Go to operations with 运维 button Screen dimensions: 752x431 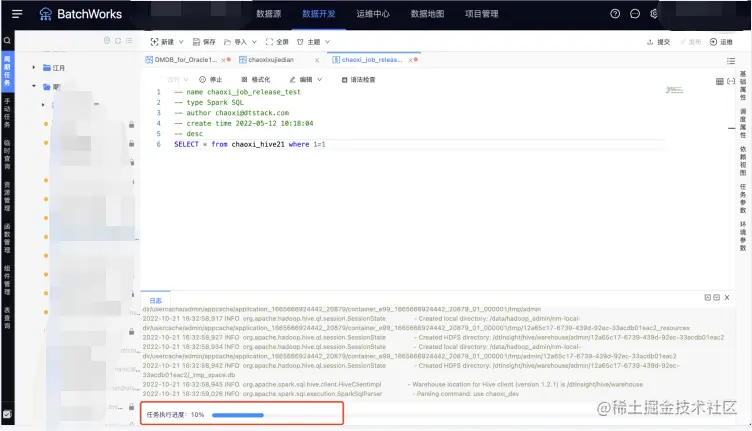pos(721,42)
